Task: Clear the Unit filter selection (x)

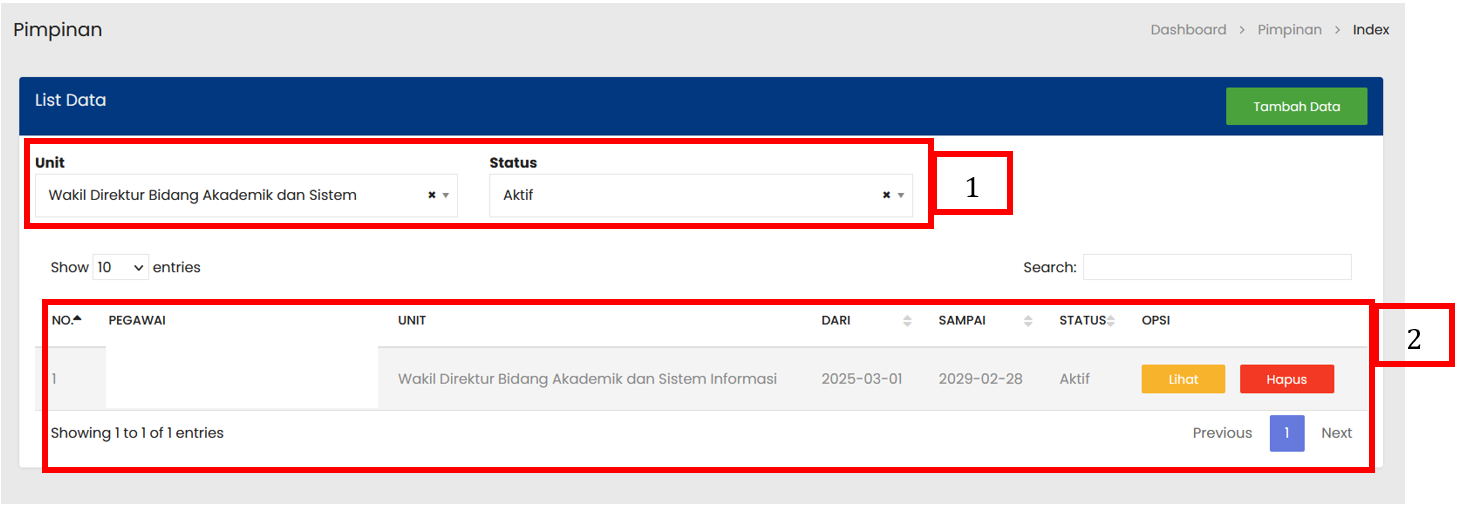Action: coord(431,195)
